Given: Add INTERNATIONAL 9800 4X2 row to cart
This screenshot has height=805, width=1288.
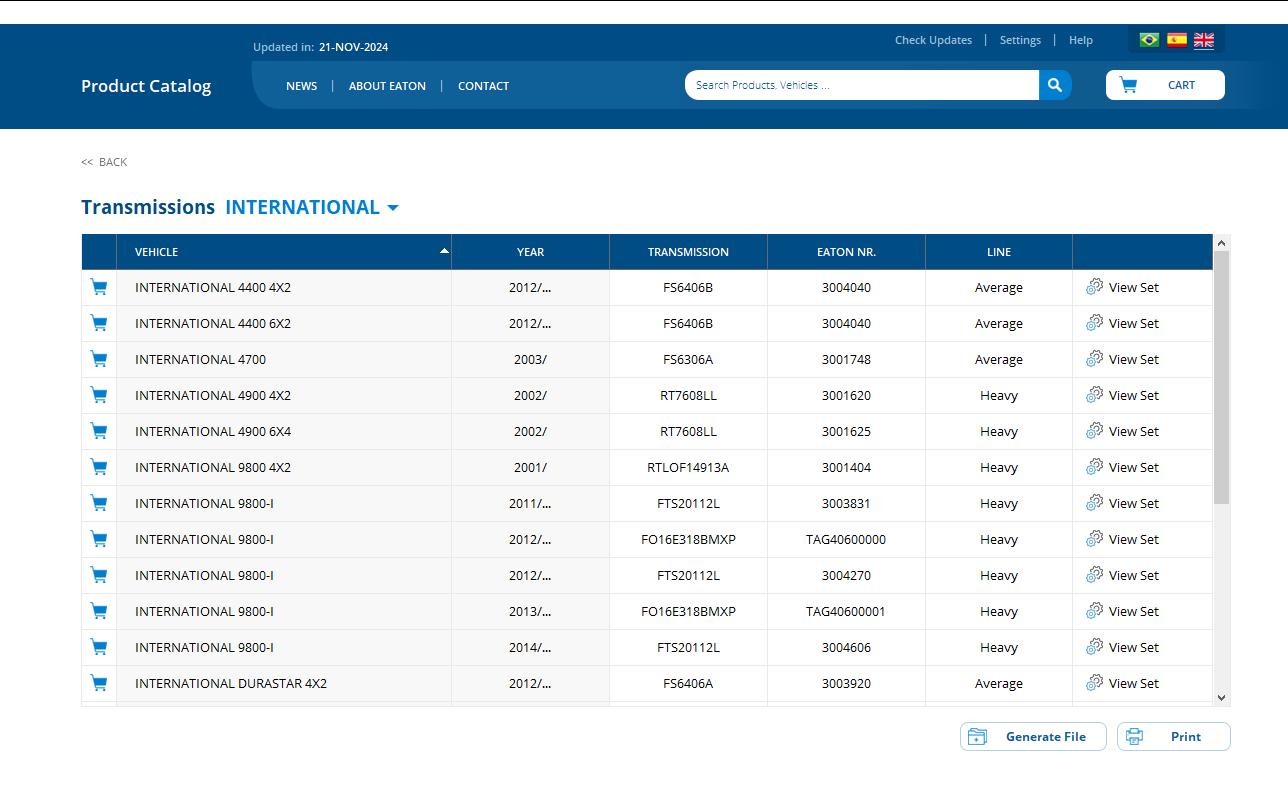Looking at the screenshot, I should click(99, 467).
